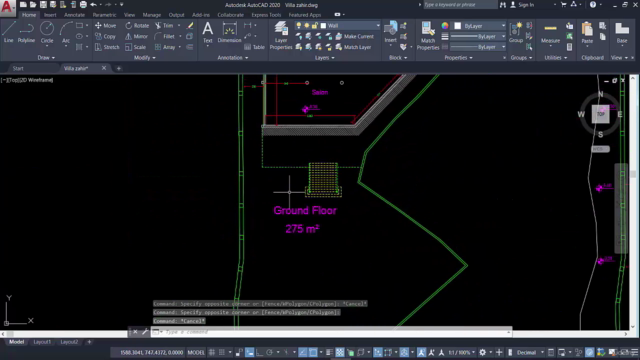Select the Polyline tool
Screen dimensions: 640x360
pos(26,32)
